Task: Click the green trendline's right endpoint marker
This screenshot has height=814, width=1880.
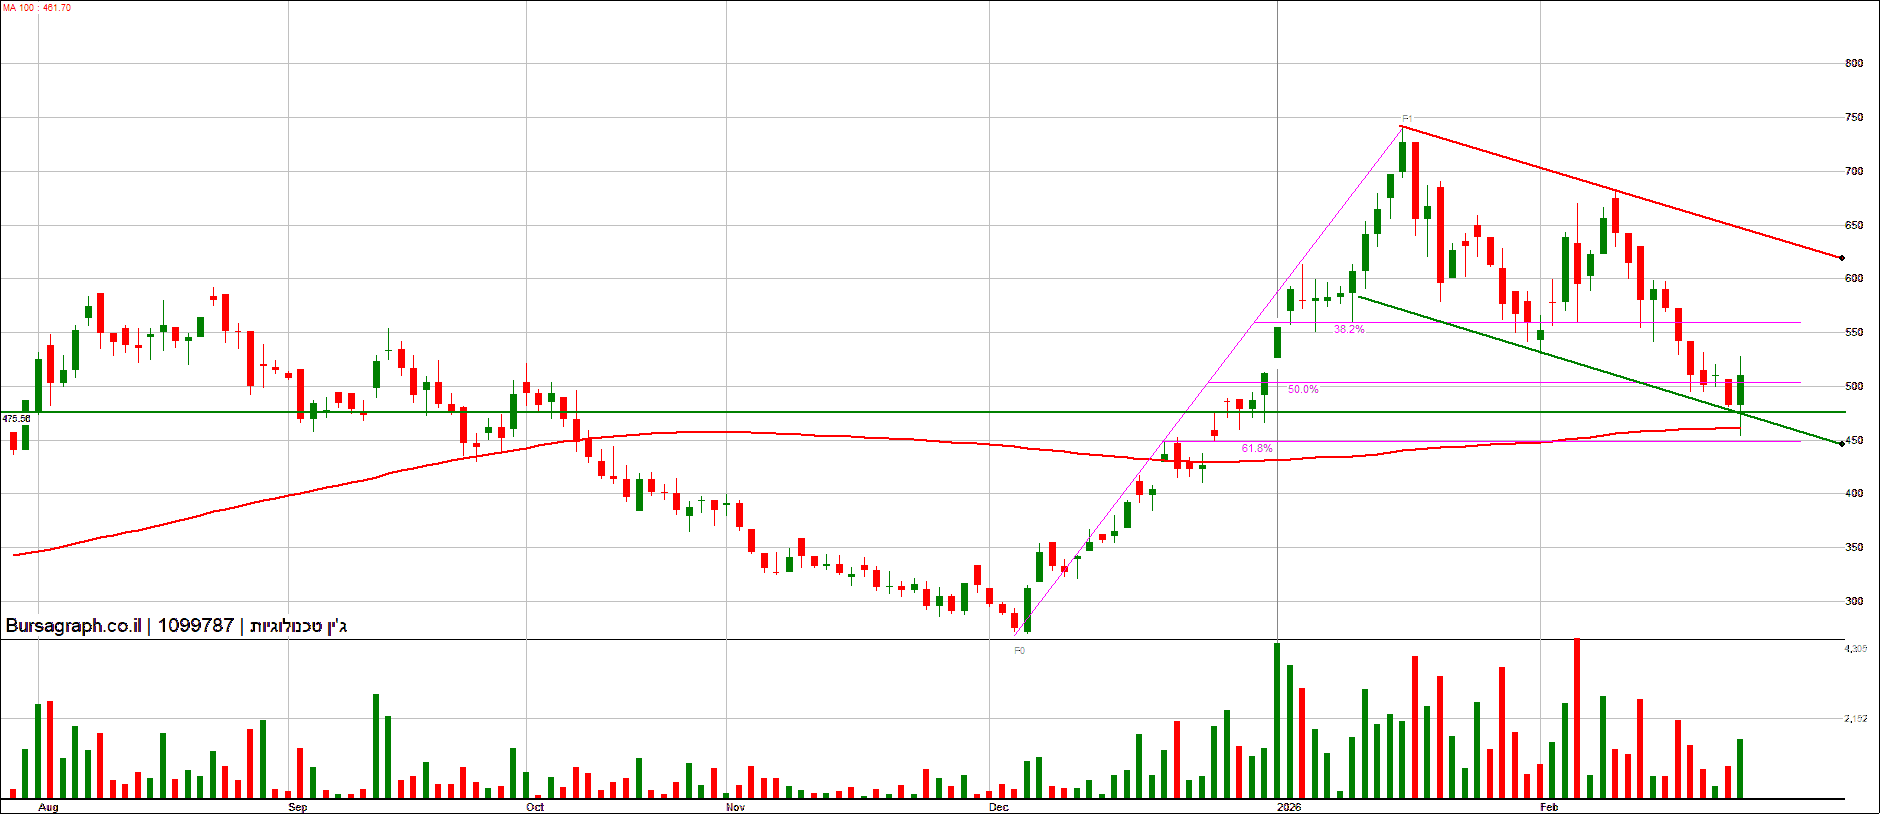Action: pyautogui.click(x=1842, y=444)
